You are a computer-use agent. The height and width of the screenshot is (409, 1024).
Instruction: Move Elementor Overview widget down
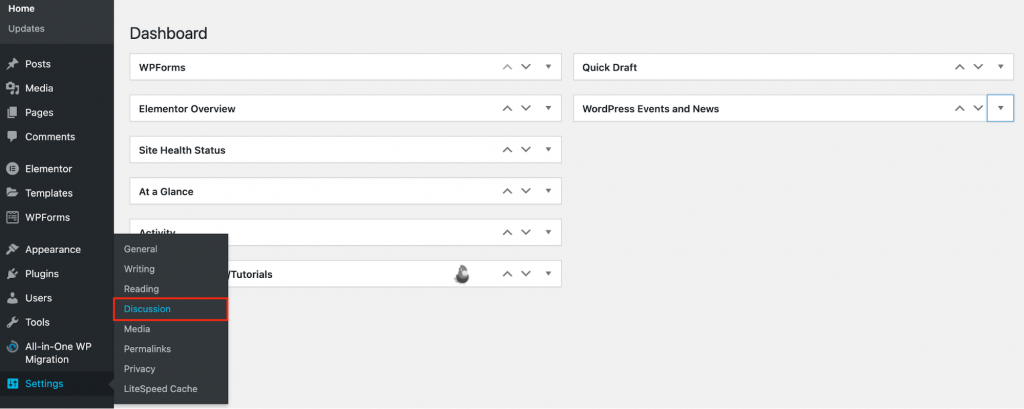tap(526, 109)
